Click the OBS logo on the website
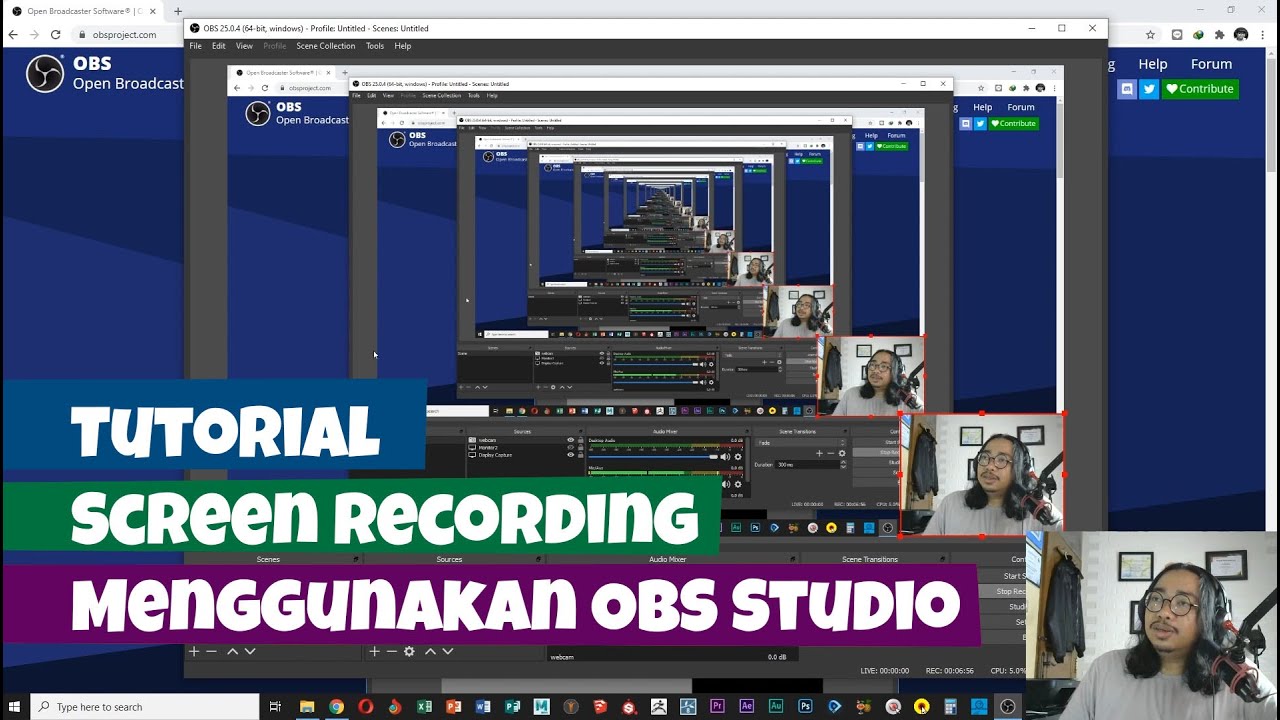Viewport: 1280px width, 720px height. click(x=45, y=73)
